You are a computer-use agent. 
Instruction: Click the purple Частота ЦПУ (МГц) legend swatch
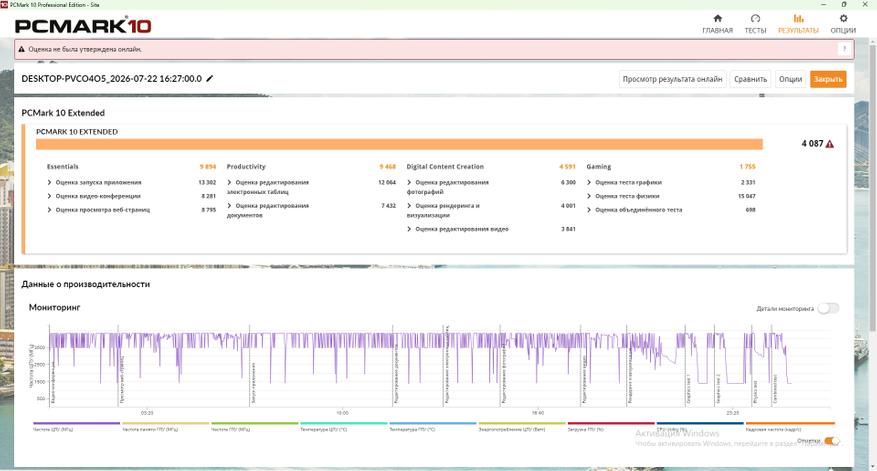click(76, 423)
